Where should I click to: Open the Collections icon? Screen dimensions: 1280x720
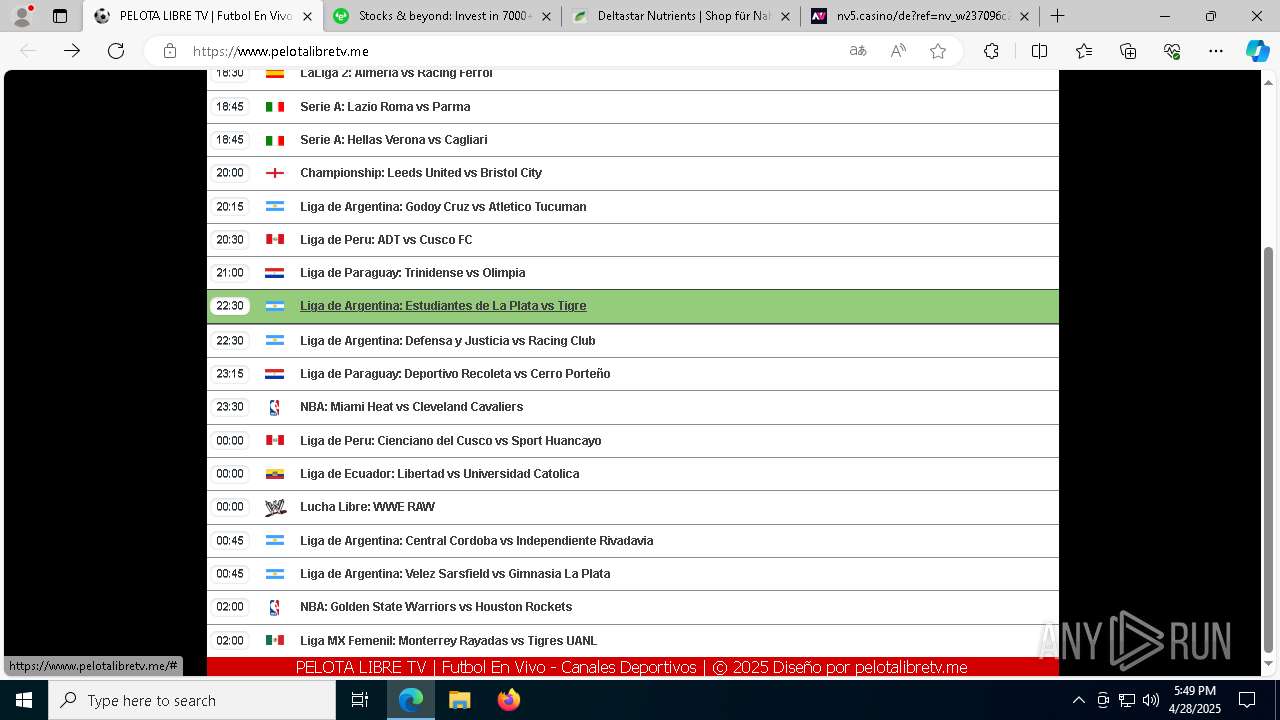(x=1128, y=51)
